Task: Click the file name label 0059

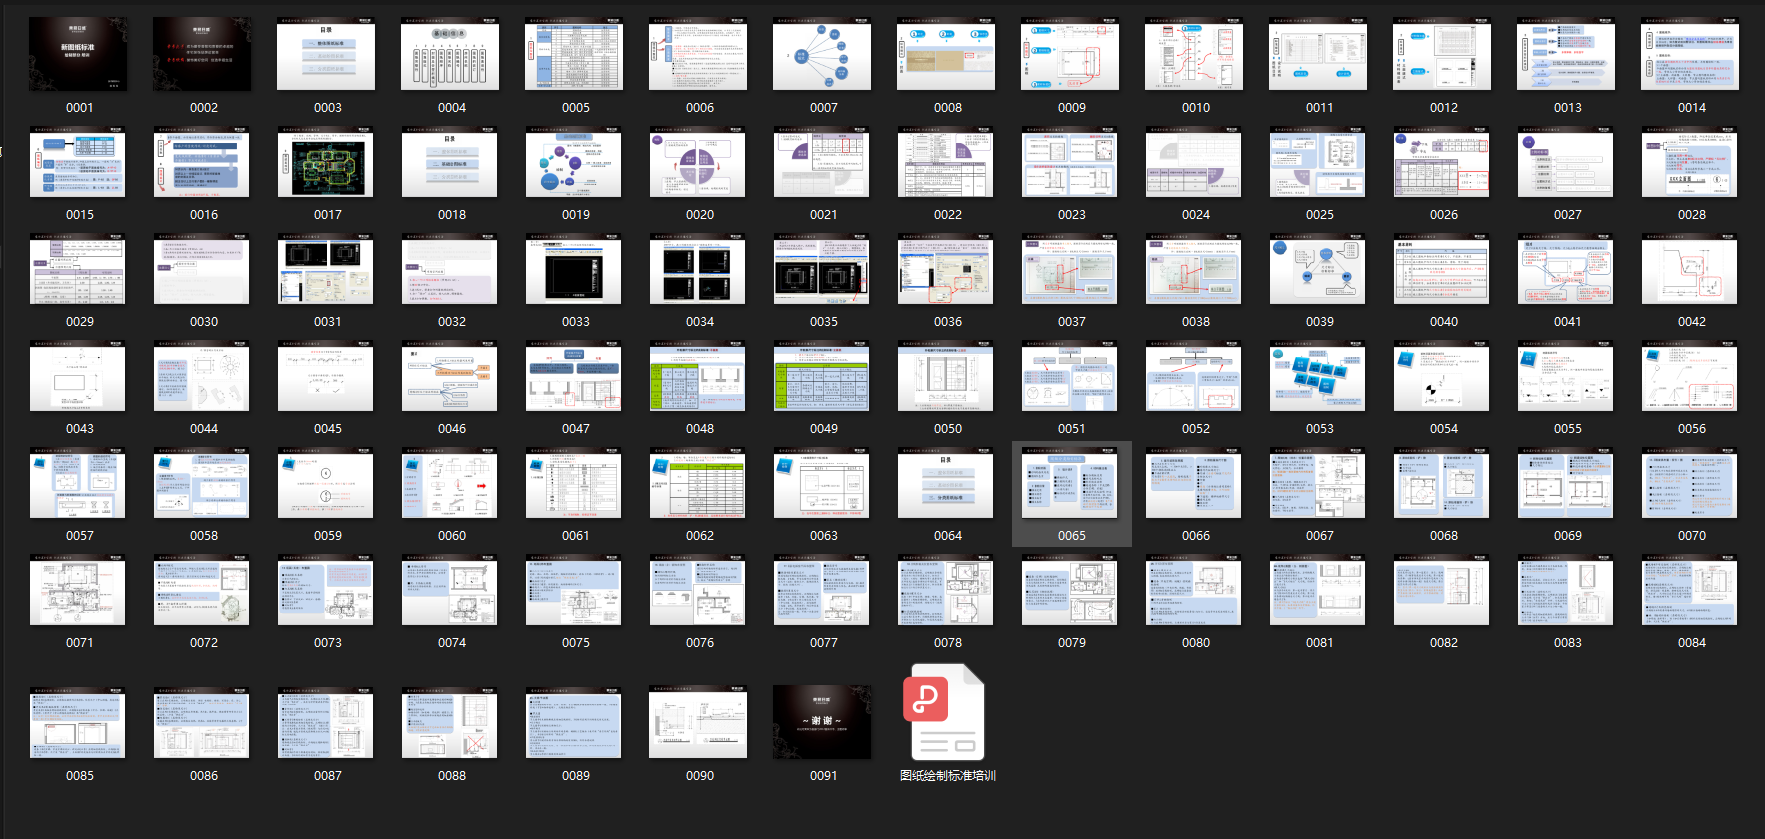Action: coord(328,536)
